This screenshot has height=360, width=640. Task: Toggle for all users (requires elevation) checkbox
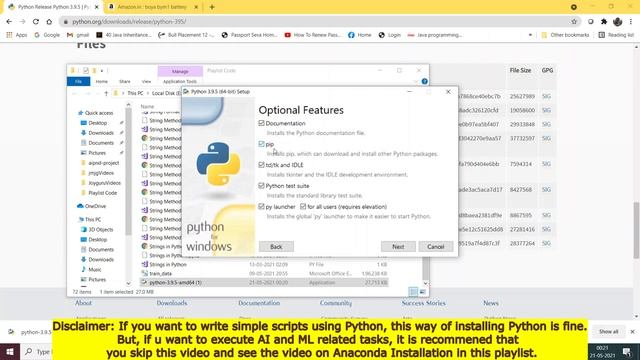click(x=303, y=207)
